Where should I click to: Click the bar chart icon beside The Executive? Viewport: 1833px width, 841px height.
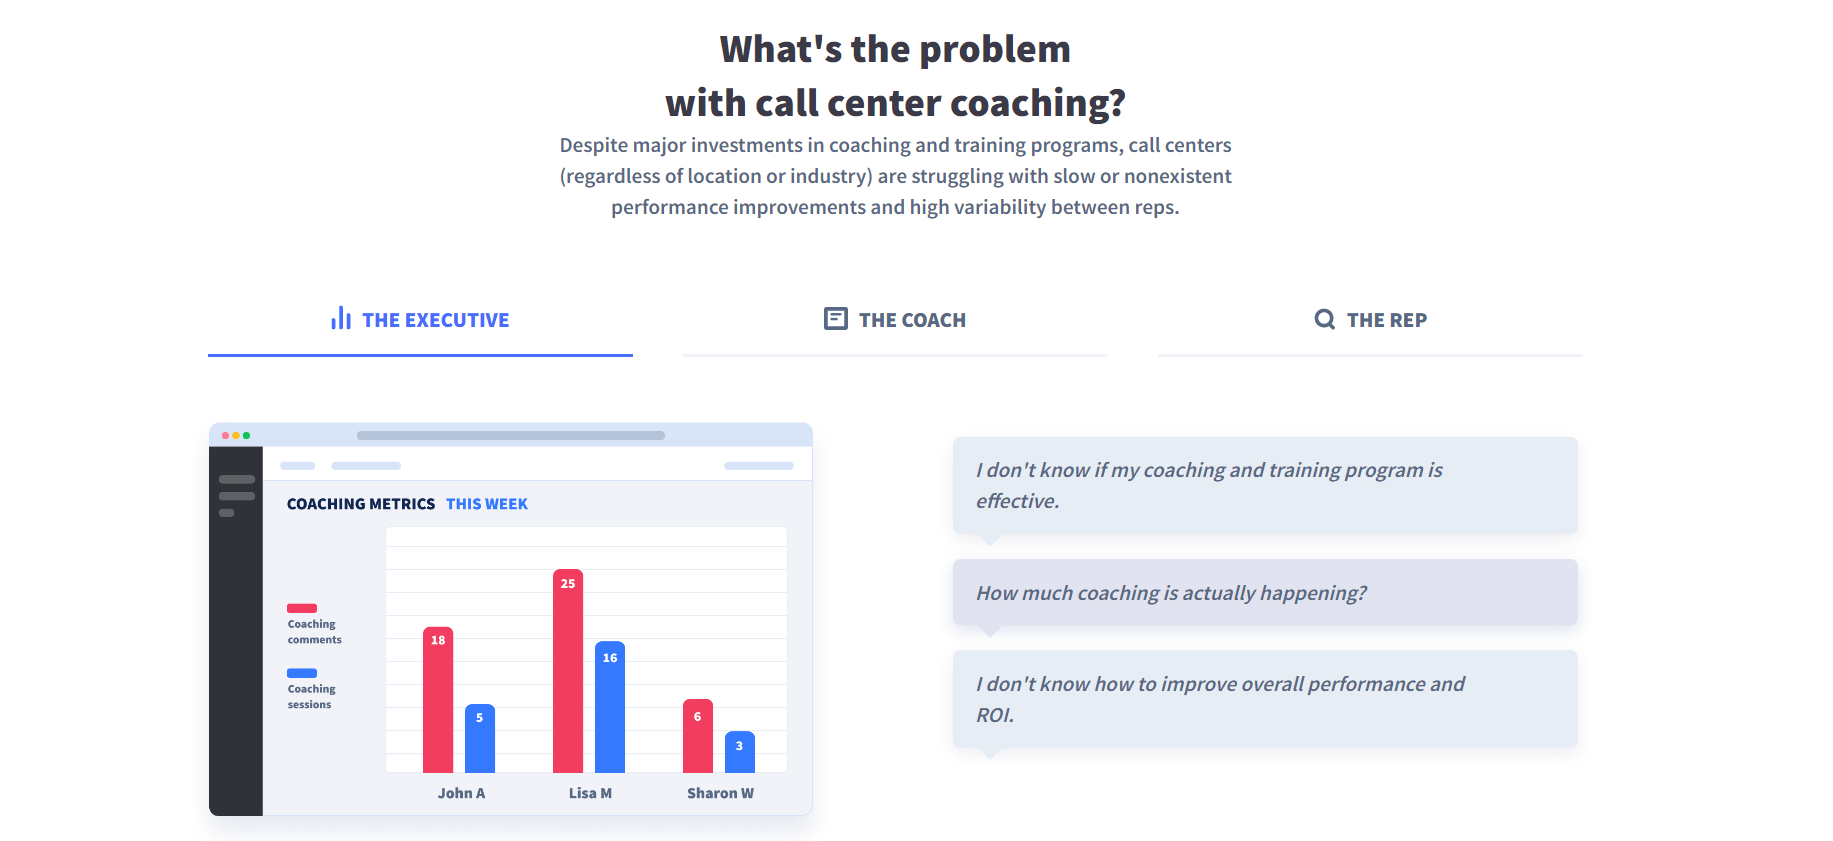(x=341, y=319)
